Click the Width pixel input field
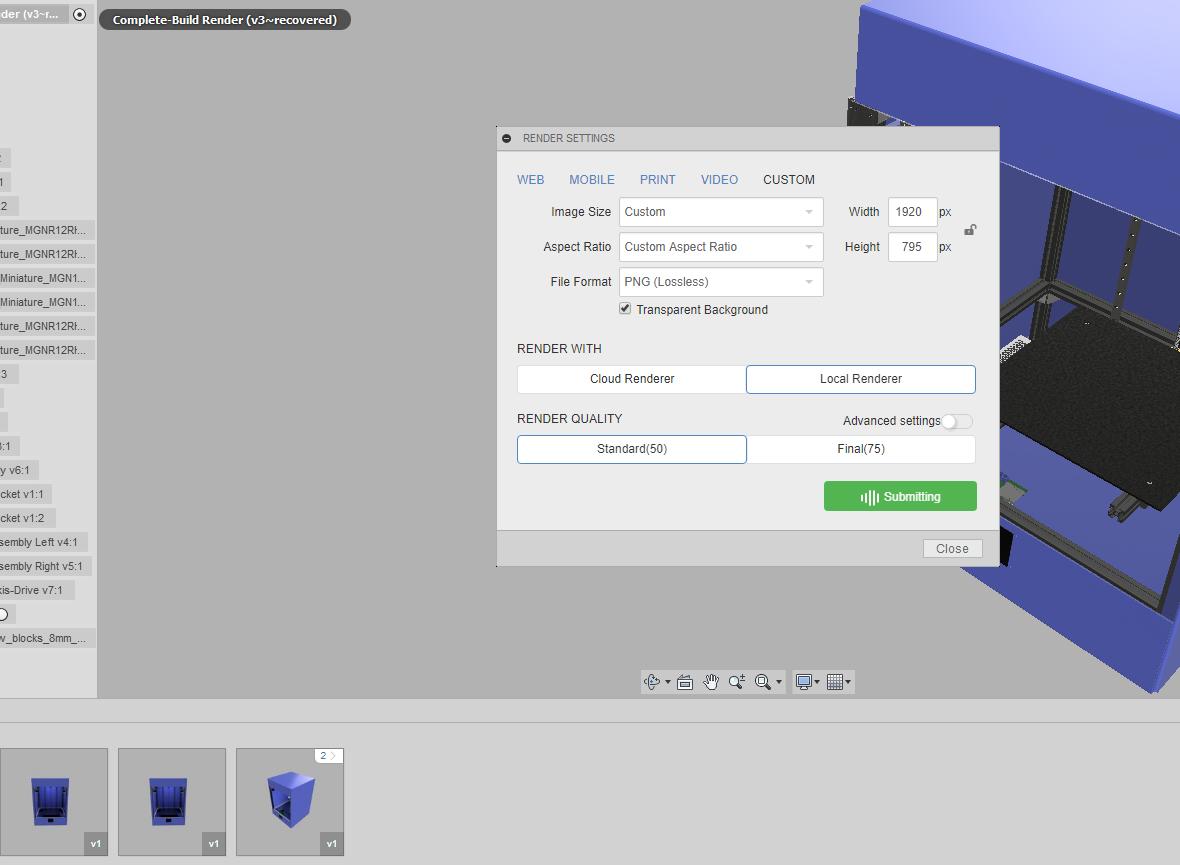This screenshot has width=1180, height=865. point(911,212)
